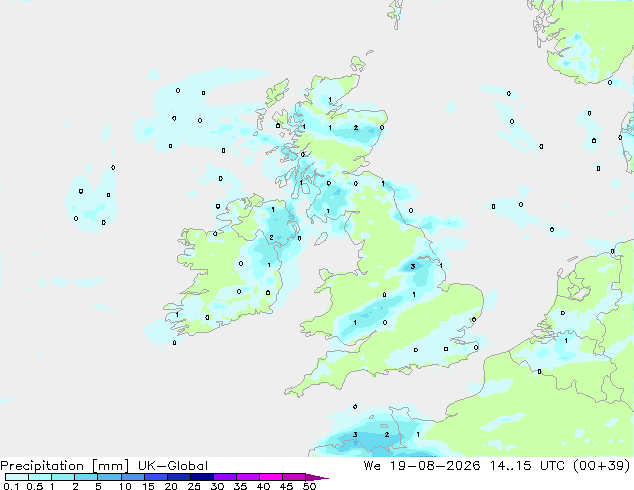This screenshot has height=490, width=634.
Task: Click the 'We 19-08-2026' date text
Action: pyautogui.click(x=422, y=465)
